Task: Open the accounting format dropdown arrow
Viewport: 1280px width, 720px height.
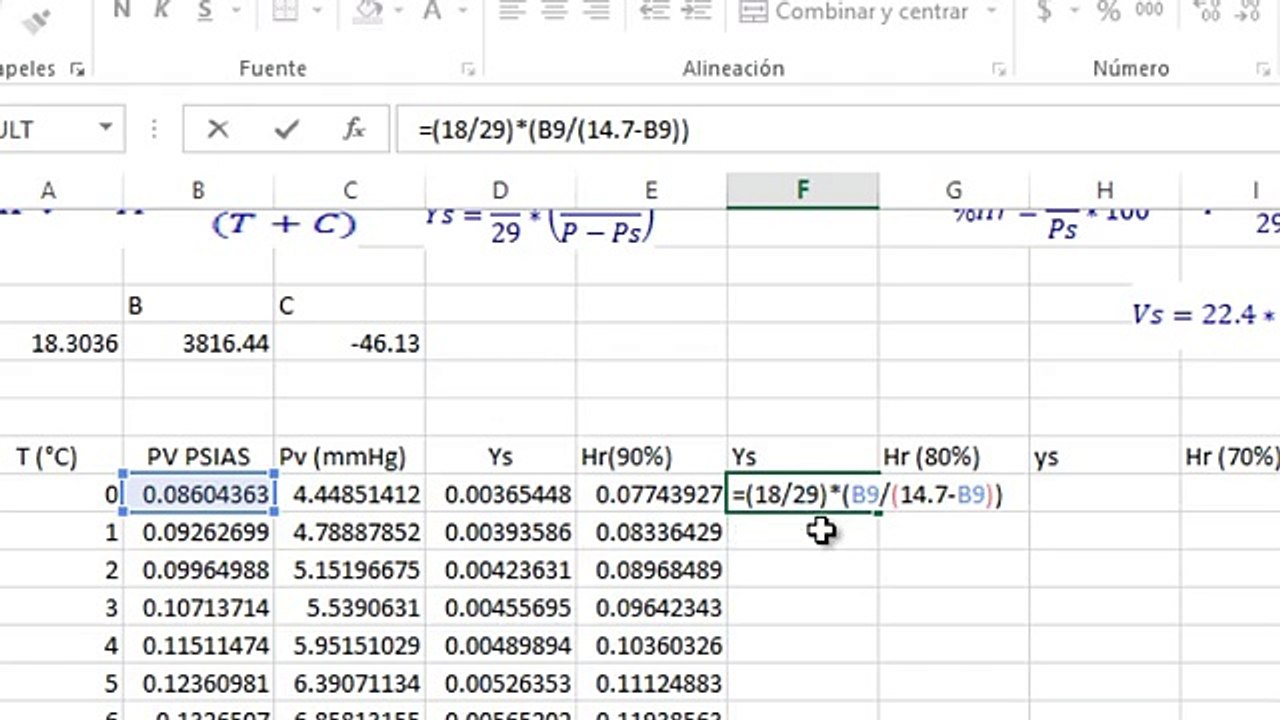Action: (x=1074, y=12)
